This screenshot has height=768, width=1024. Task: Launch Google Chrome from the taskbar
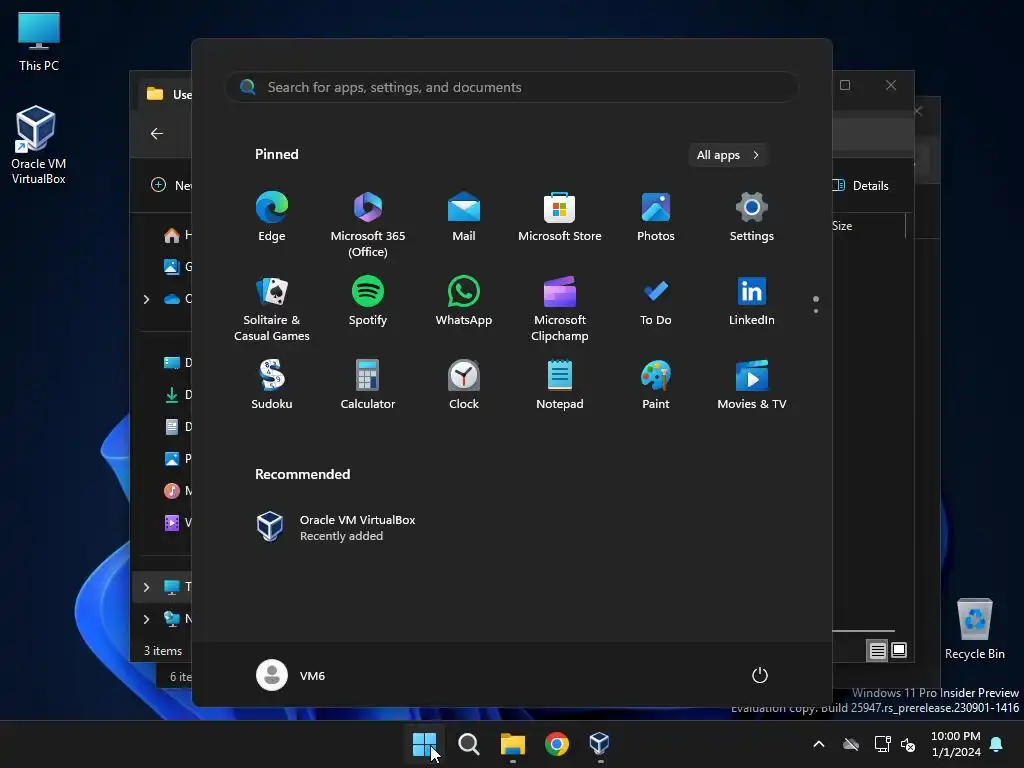coord(556,744)
